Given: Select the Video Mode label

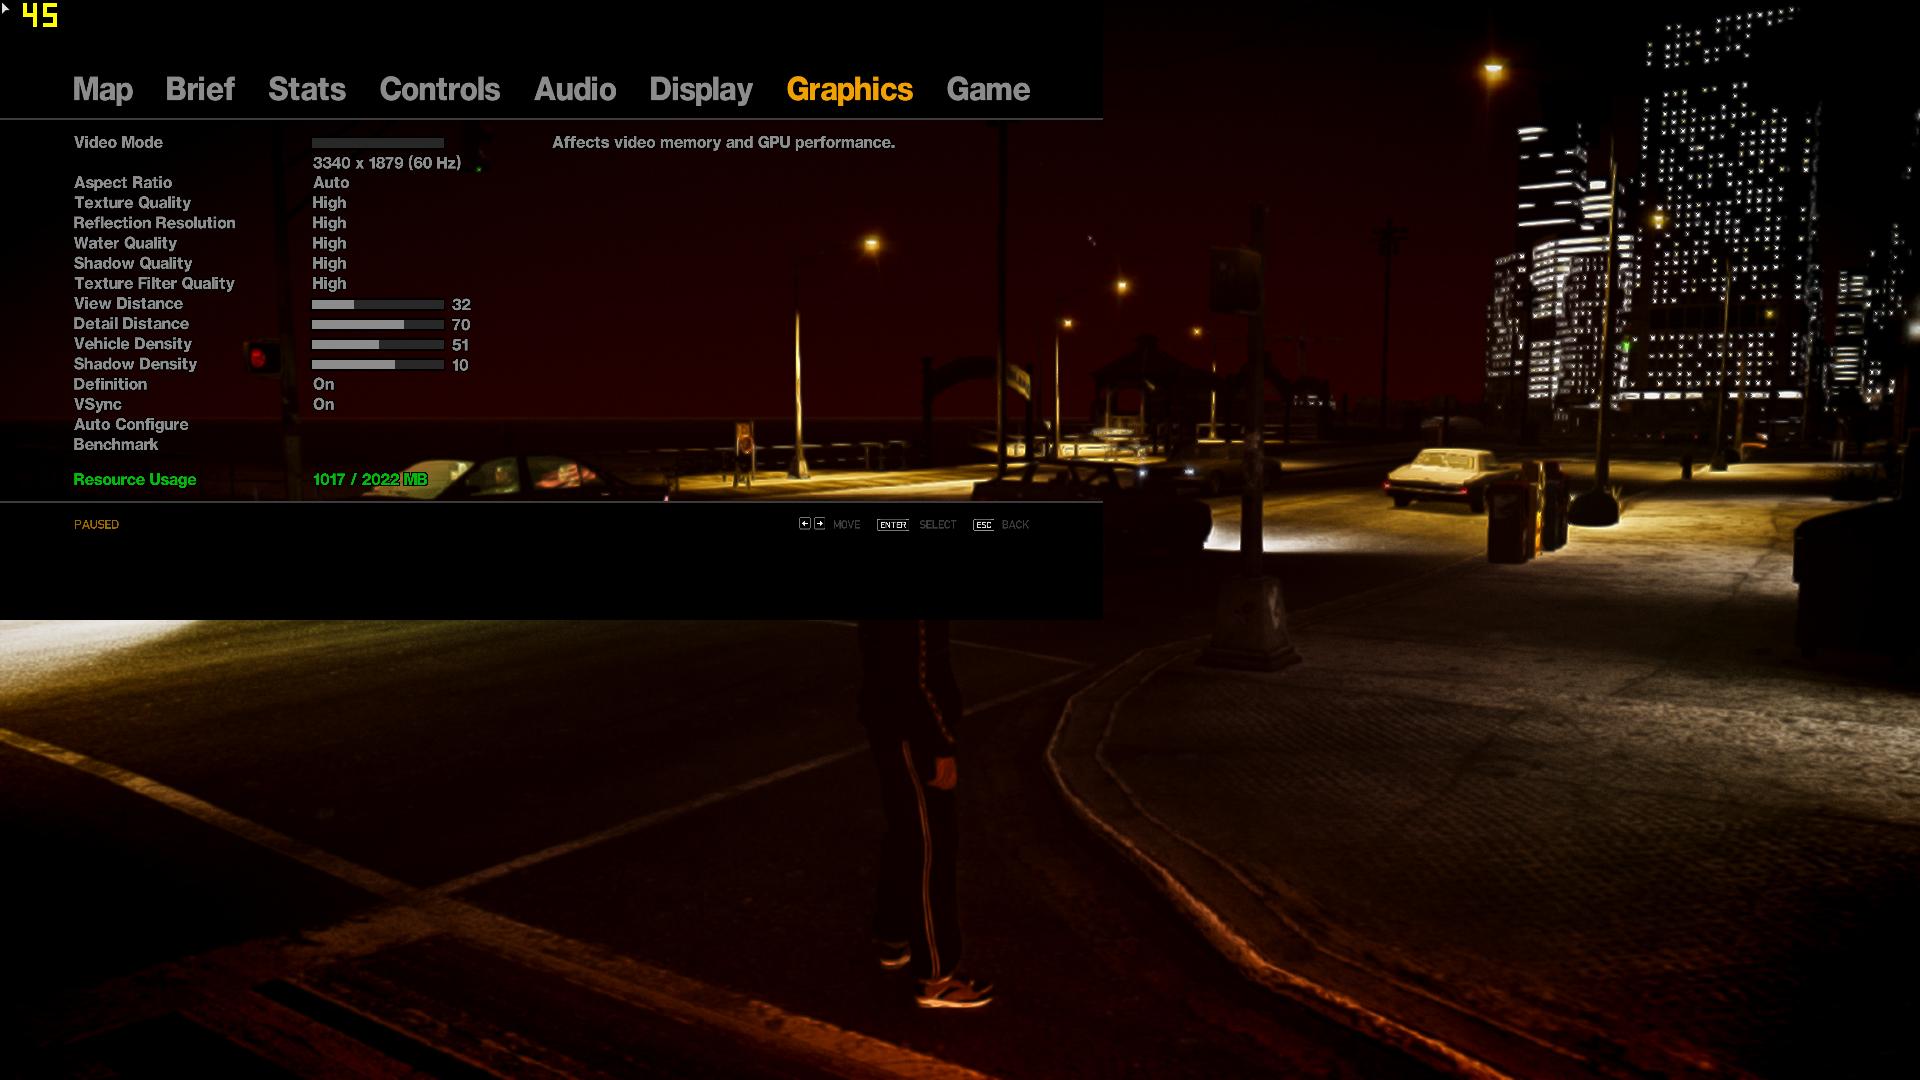Looking at the screenshot, I should [x=118, y=143].
